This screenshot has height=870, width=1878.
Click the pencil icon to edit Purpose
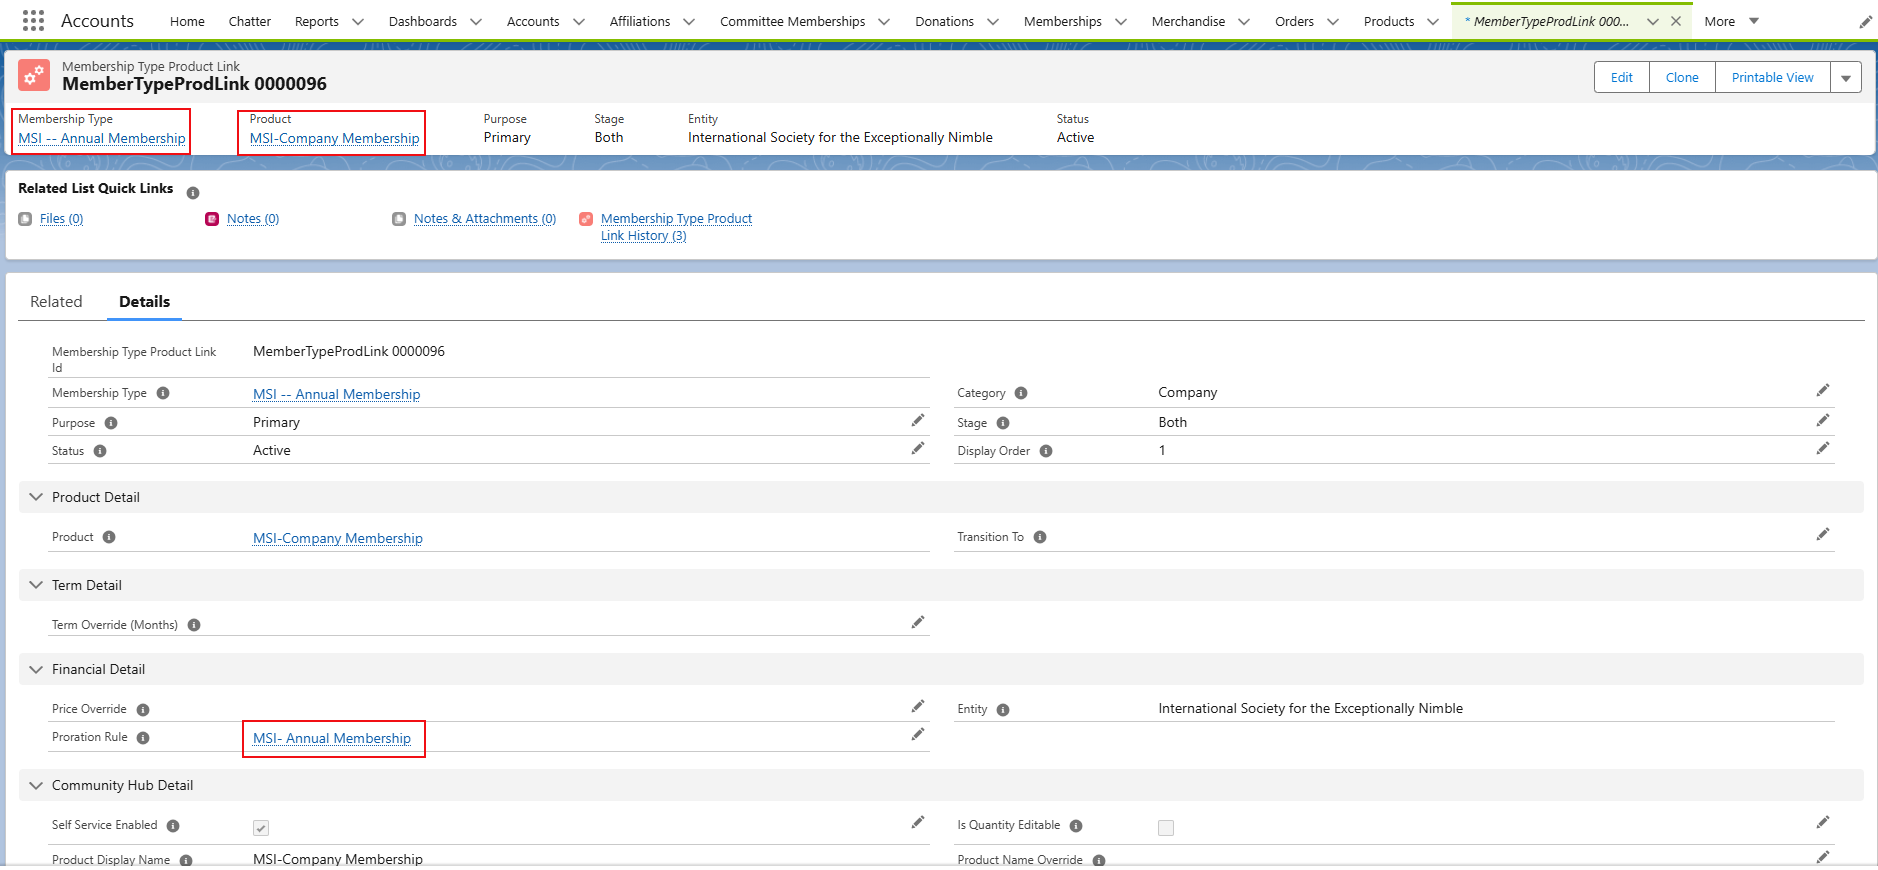(917, 421)
